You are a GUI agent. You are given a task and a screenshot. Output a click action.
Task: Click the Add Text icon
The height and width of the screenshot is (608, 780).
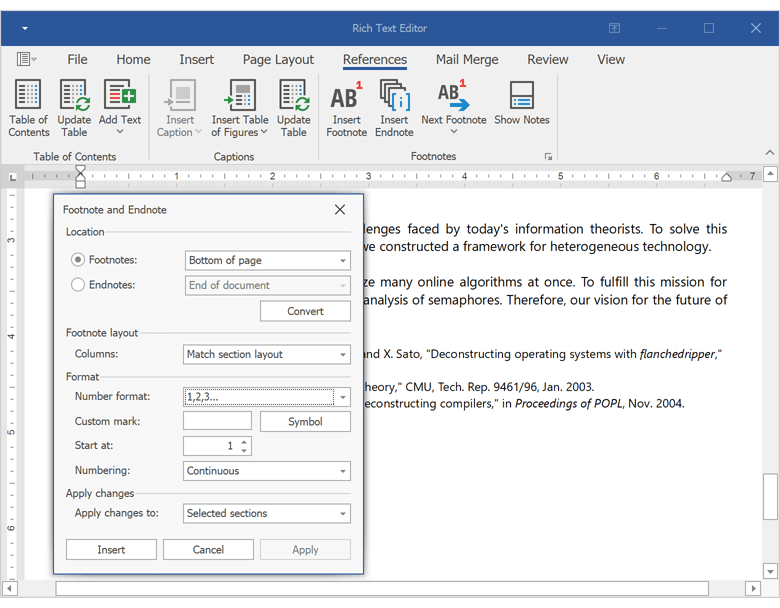point(120,96)
